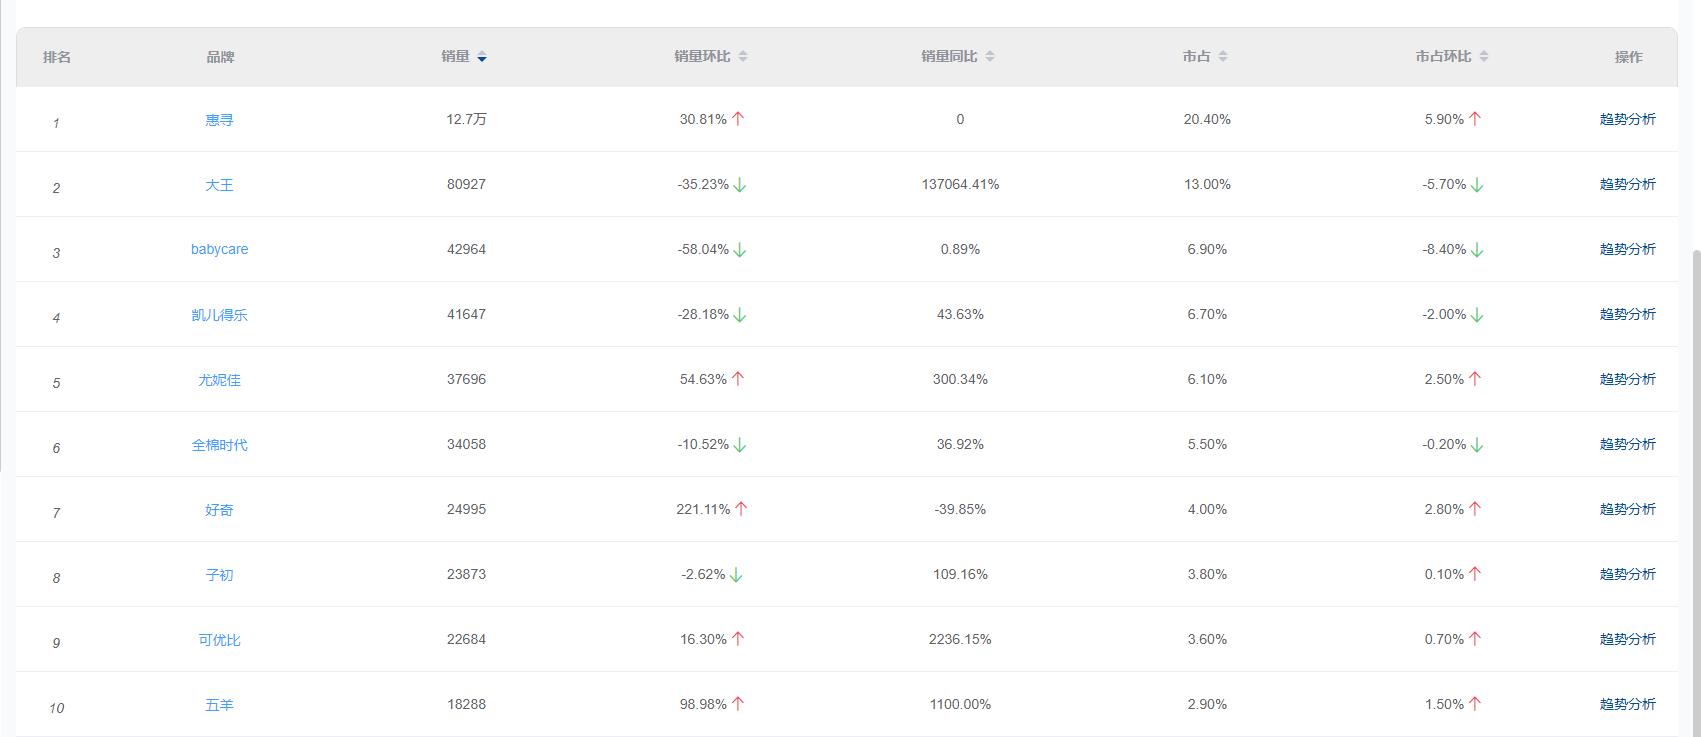The image size is (1701, 737).
Task: Click the 6.10% market share value
Action: click(x=1207, y=379)
